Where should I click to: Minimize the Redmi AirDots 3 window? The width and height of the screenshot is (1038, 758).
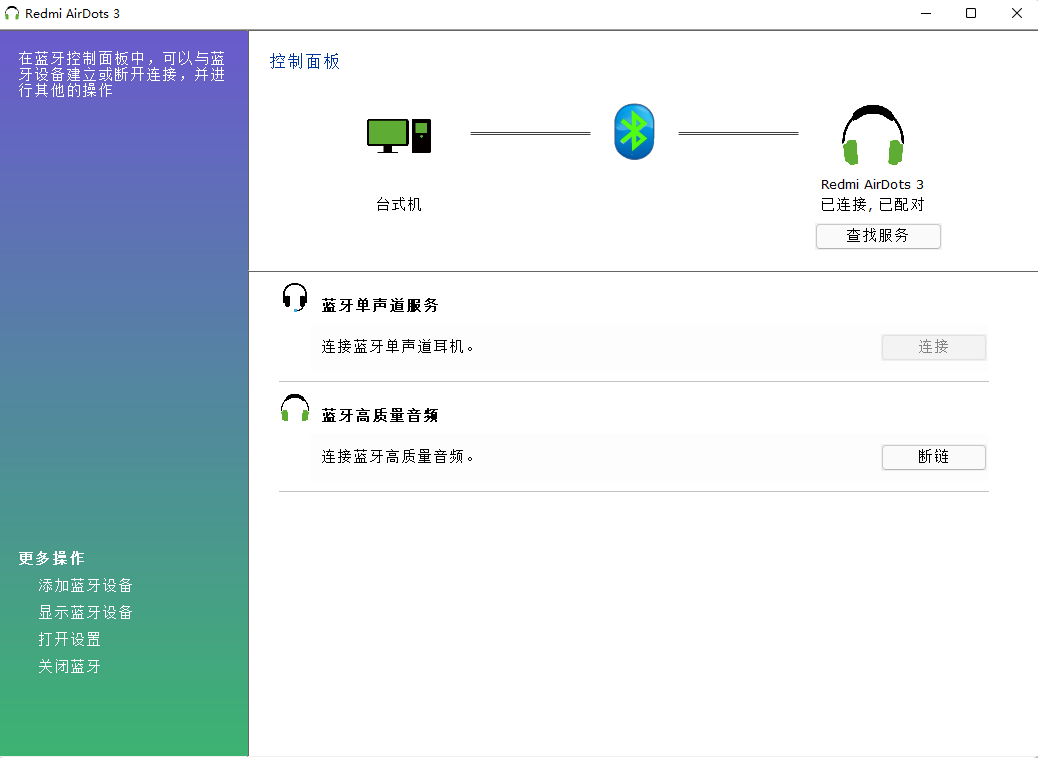[925, 13]
